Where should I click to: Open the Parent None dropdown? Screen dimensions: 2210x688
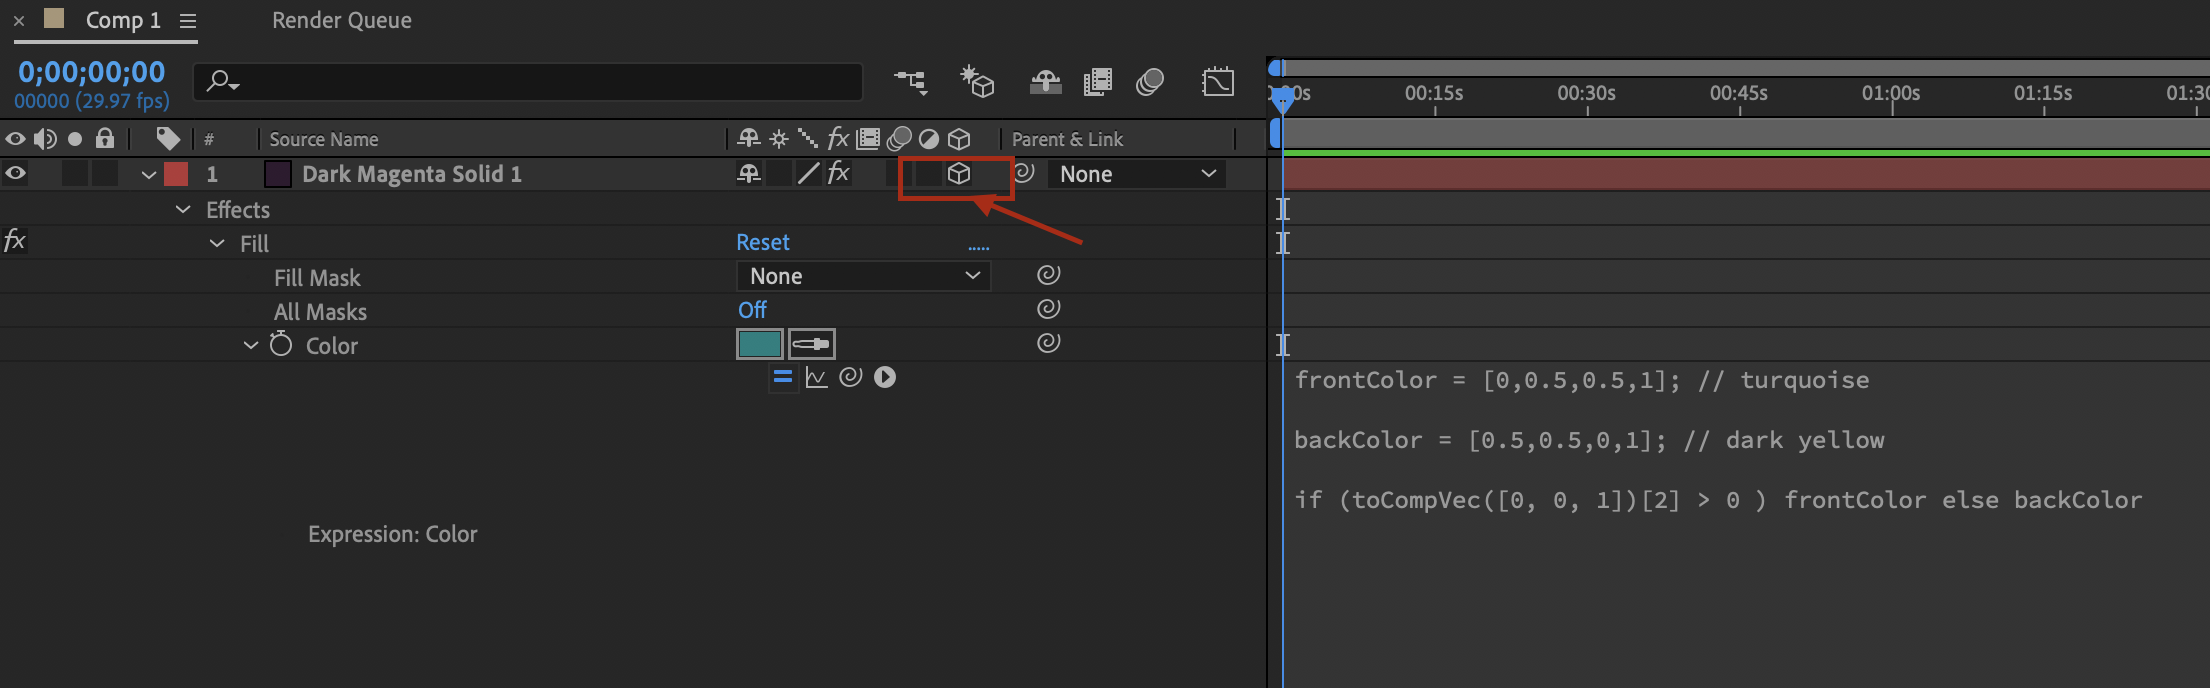(1137, 174)
